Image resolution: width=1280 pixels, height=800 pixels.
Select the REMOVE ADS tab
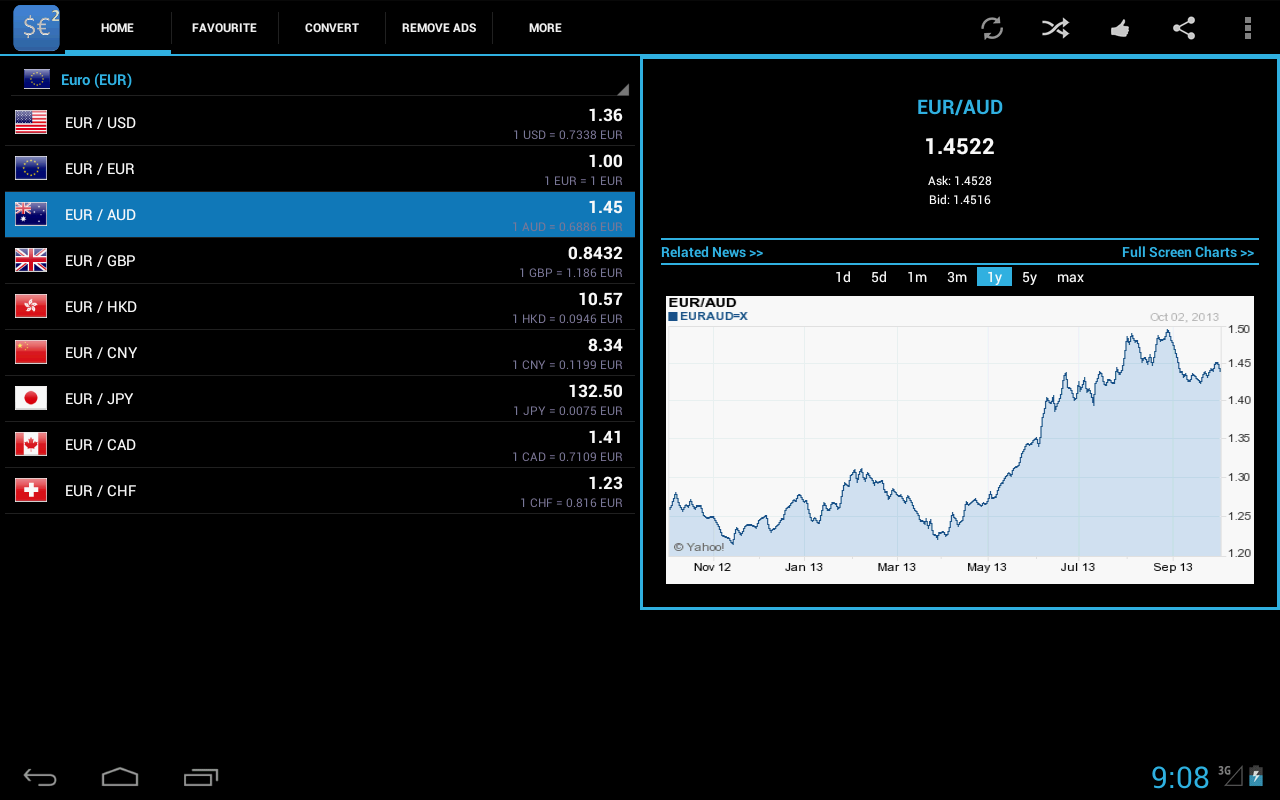[x=439, y=28]
